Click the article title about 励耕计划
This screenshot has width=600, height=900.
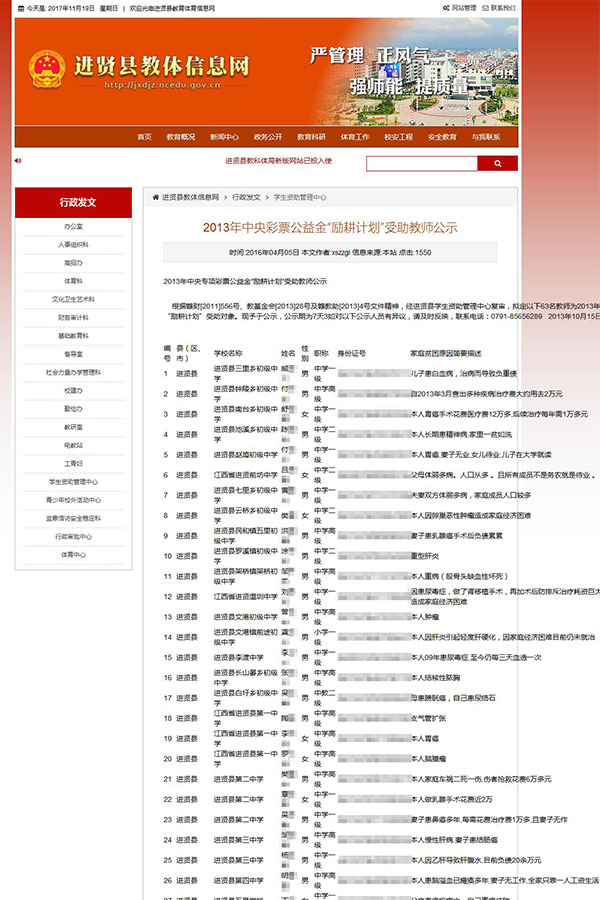click(x=330, y=227)
